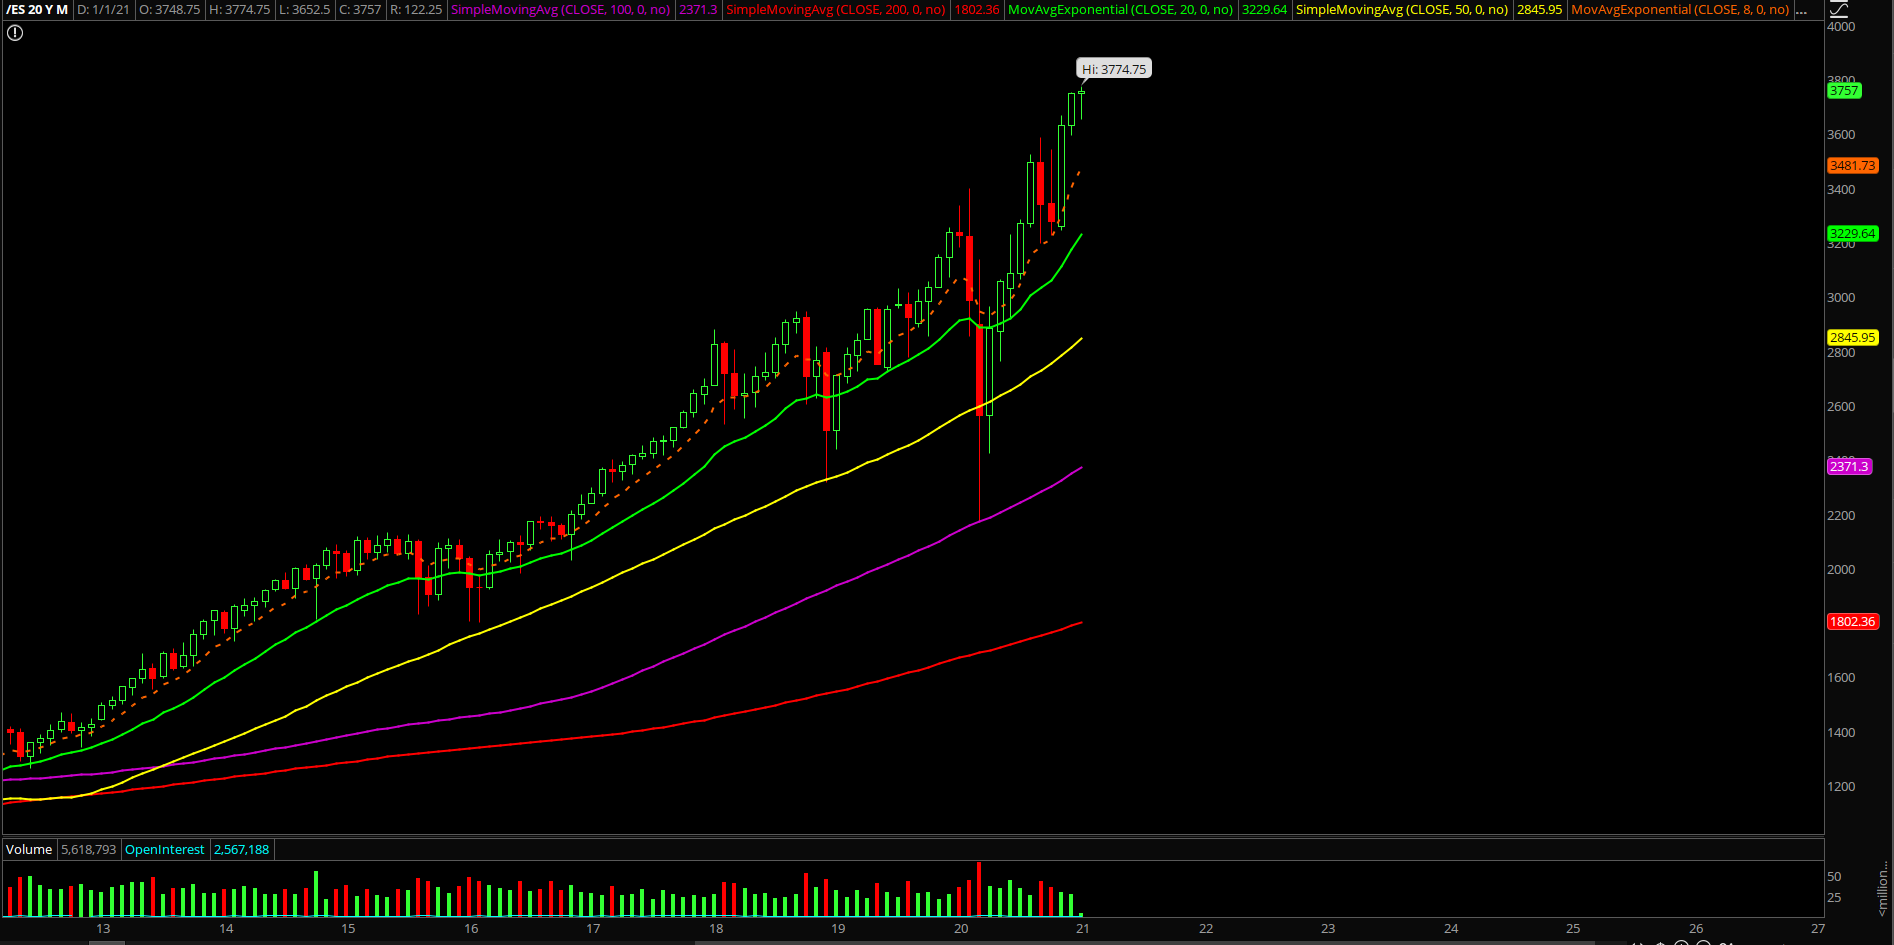Screen dimensions: 1894x945
Task: Click the O: 3748.75 open value
Action: click(169, 9)
